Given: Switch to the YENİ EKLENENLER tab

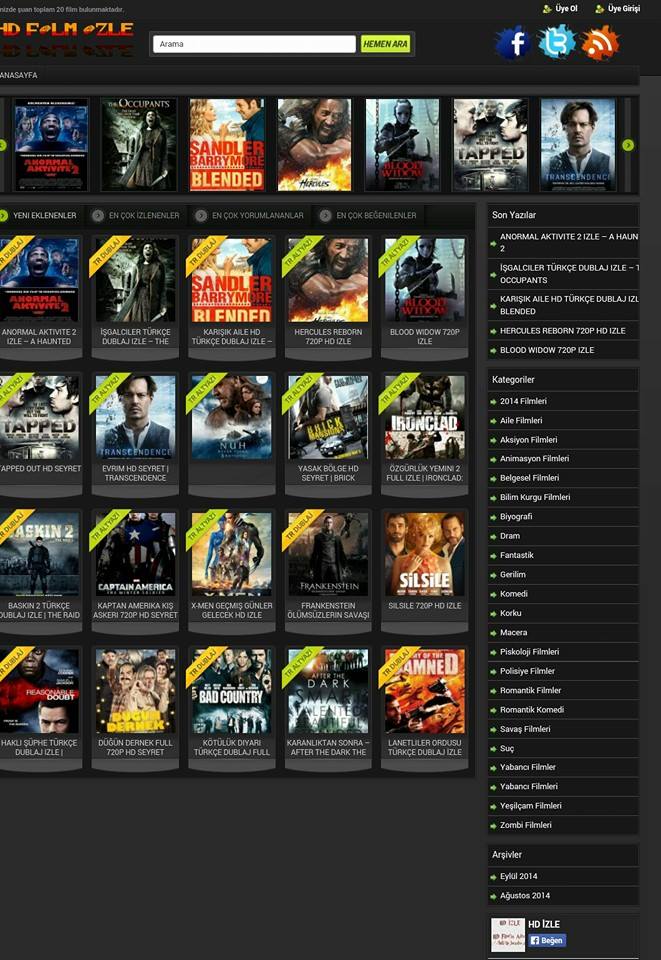Looking at the screenshot, I should pos(39,216).
